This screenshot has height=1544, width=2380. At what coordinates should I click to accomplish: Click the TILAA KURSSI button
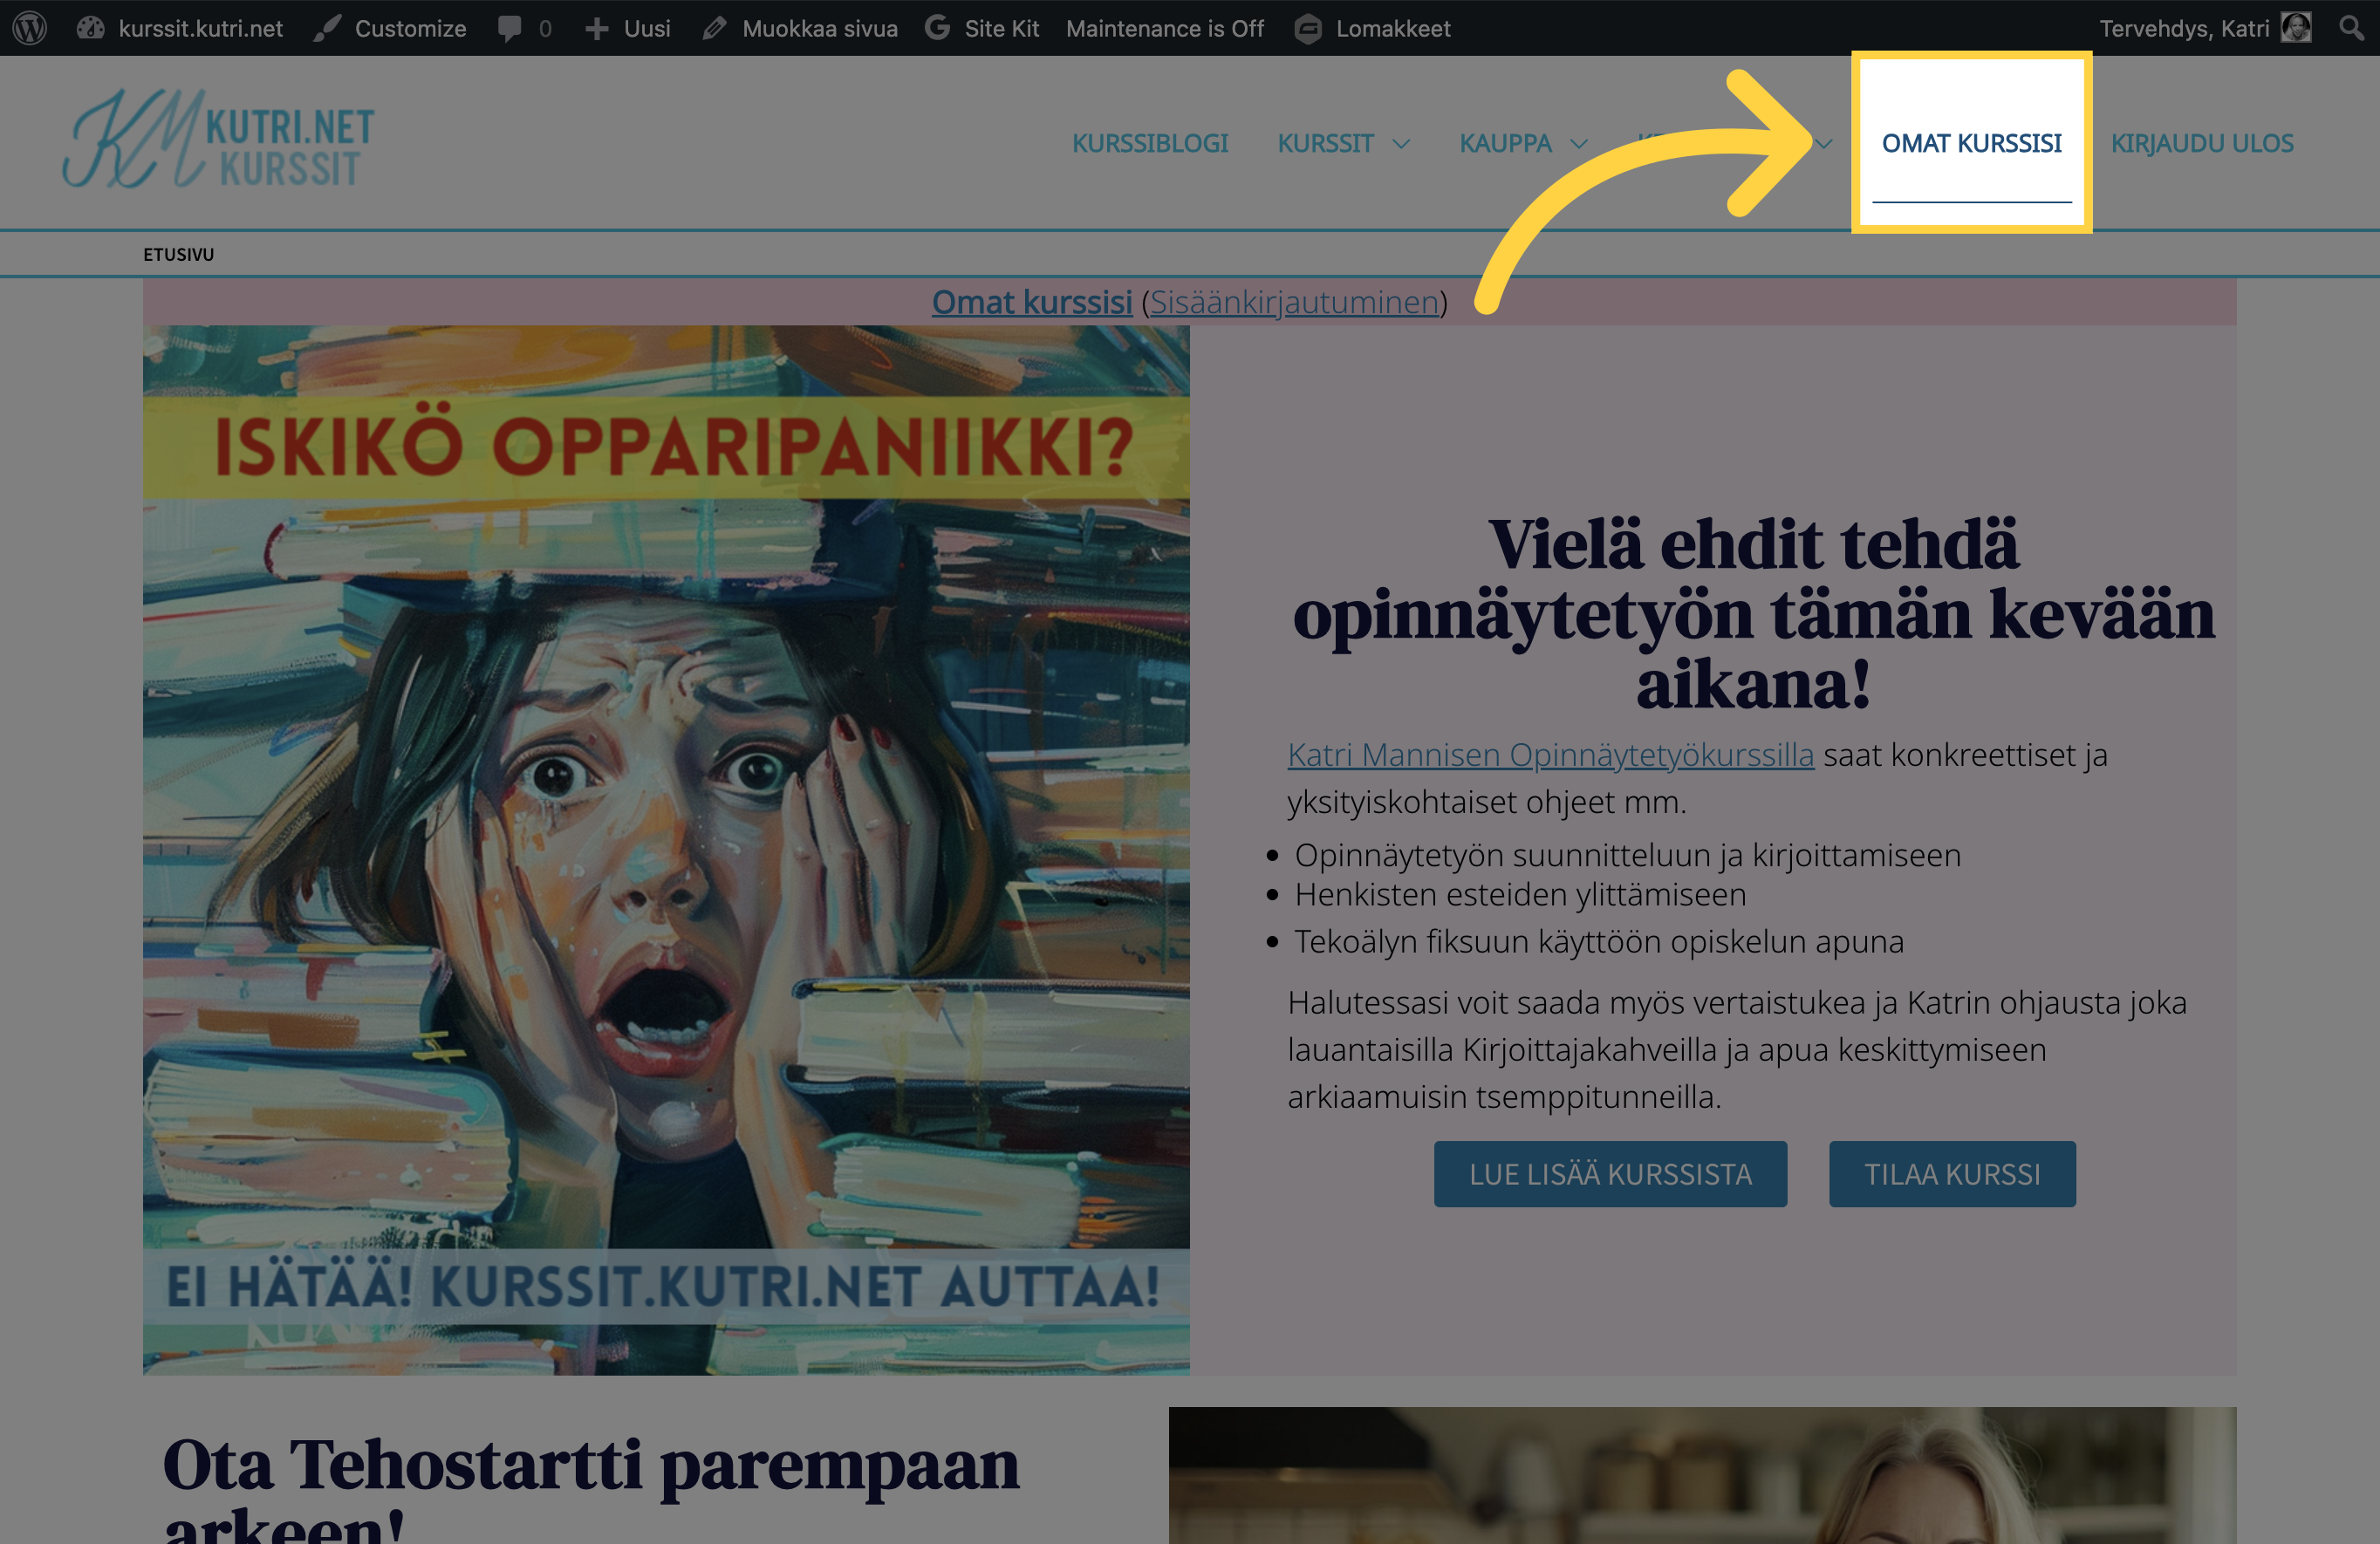tap(1951, 1173)
